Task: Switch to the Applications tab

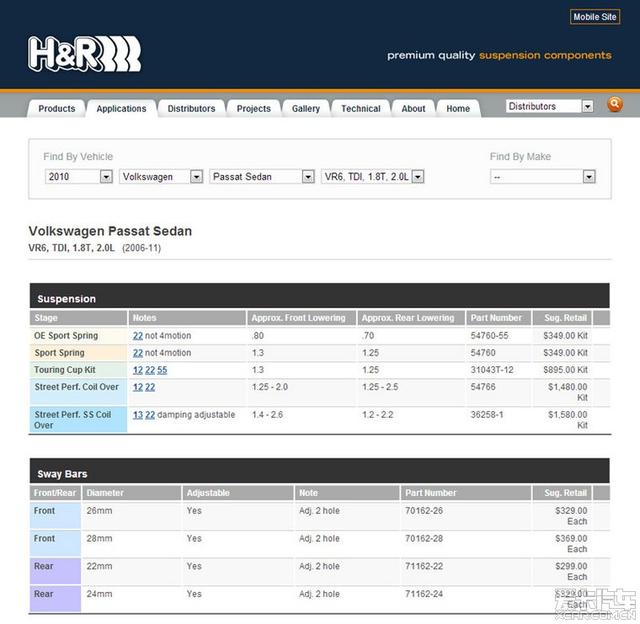Action: coord(121,109)
